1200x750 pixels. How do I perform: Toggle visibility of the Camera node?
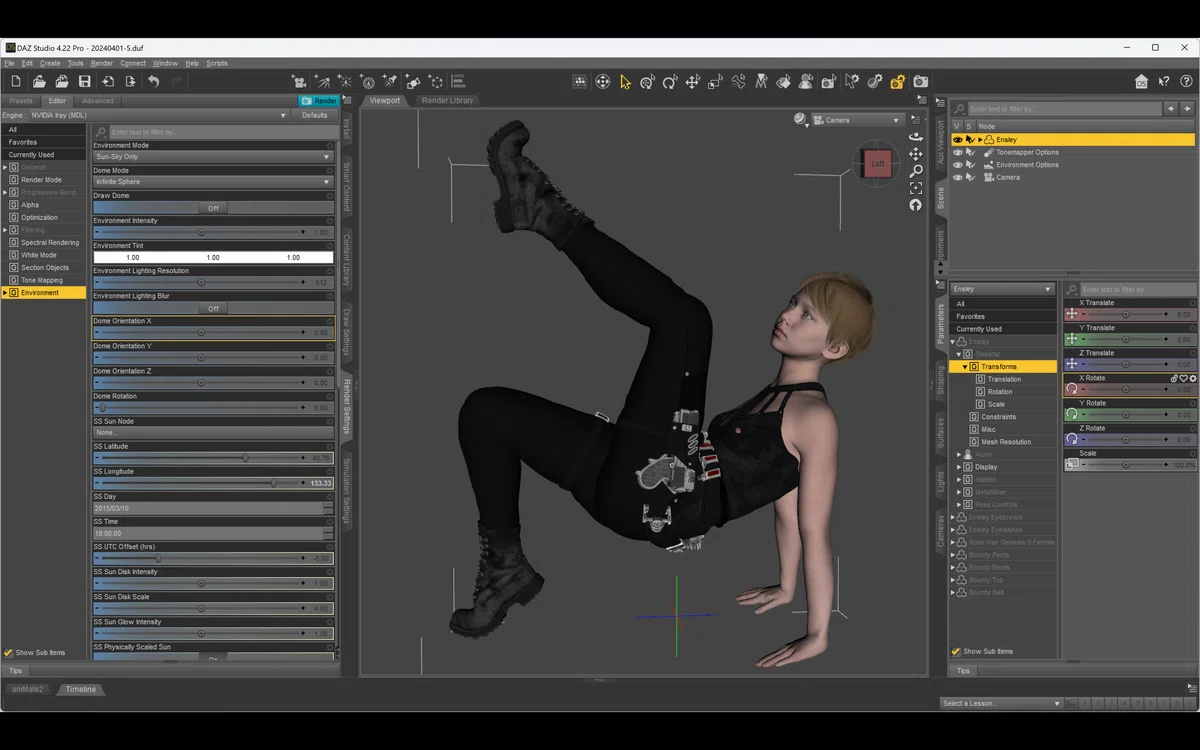[957, 177]
